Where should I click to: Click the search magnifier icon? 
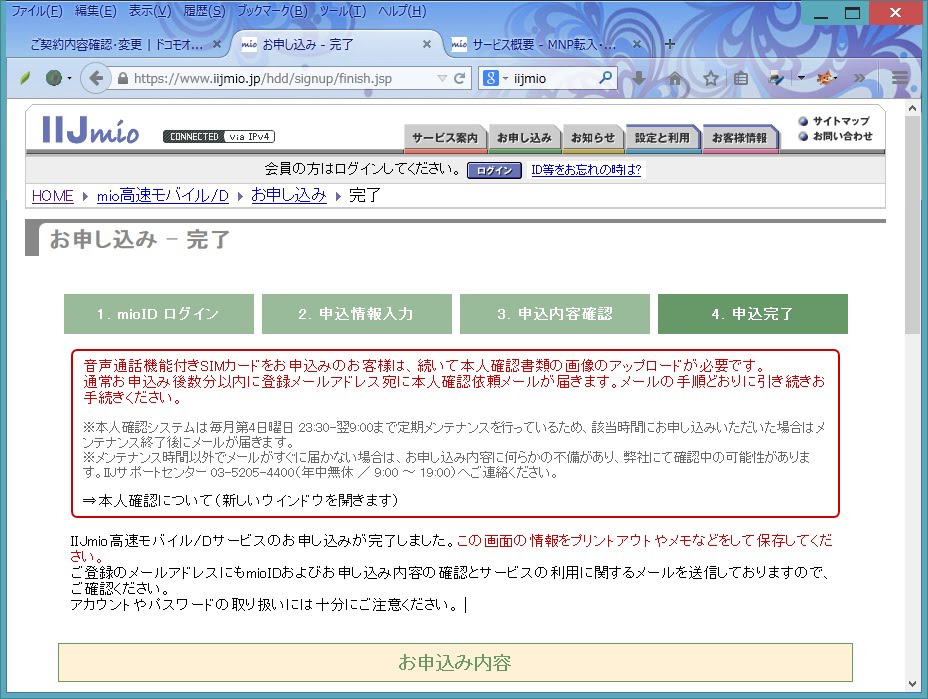[x=605, y=78]
